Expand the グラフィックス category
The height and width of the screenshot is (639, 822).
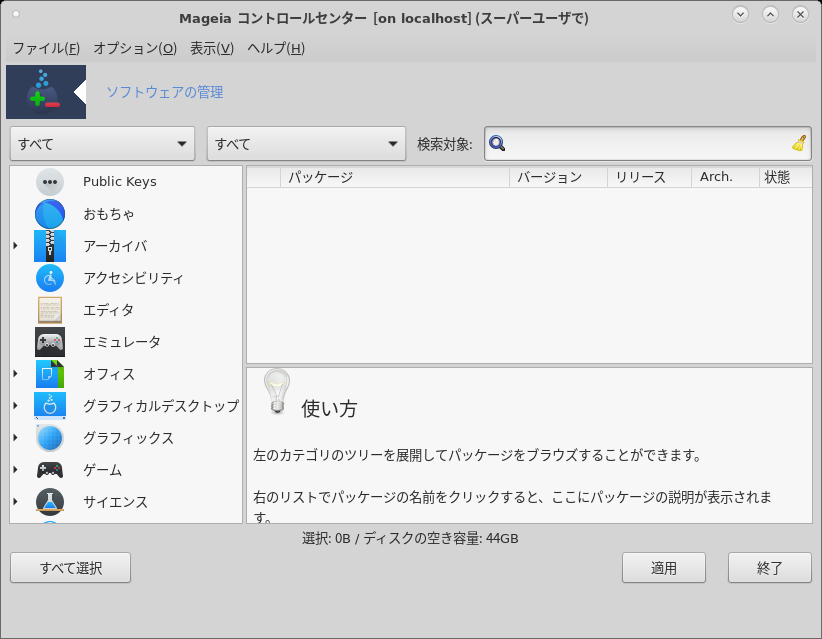pyautogui.click(x=15, y=437)
